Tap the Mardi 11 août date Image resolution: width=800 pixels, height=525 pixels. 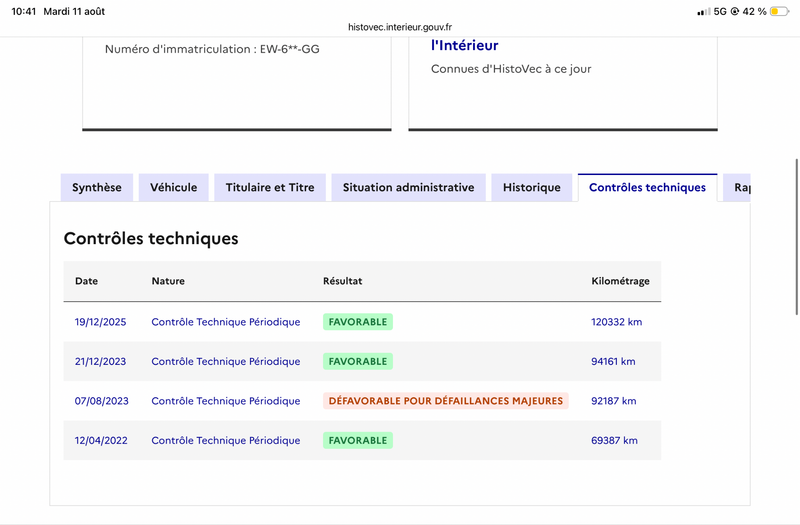tap(74, 11)
